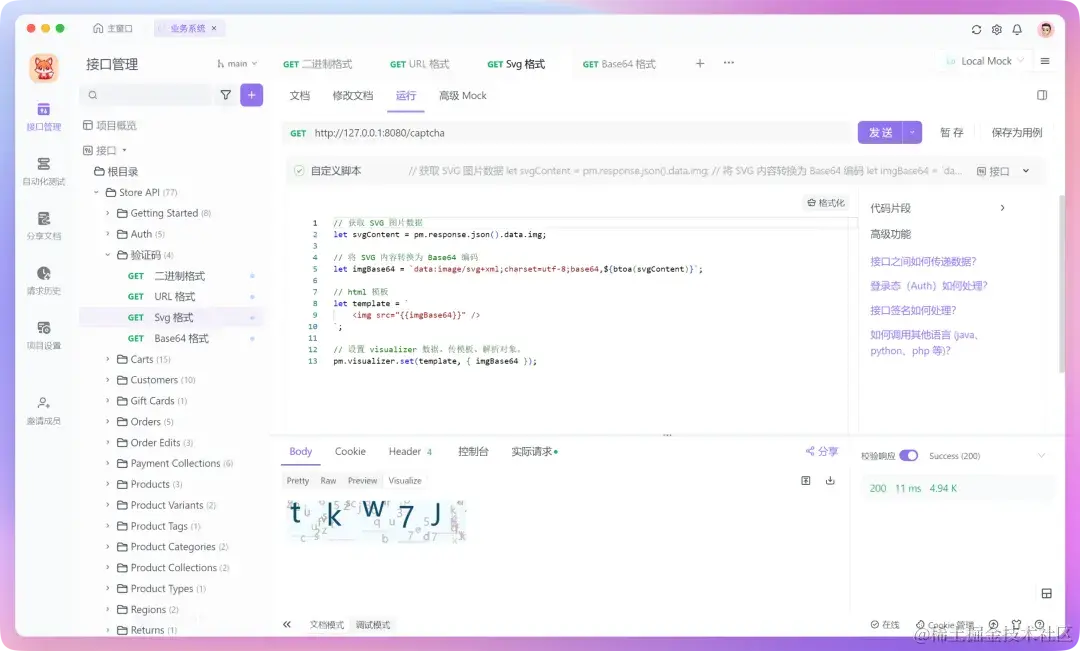Open the main branch dropdown

(236, 62)
